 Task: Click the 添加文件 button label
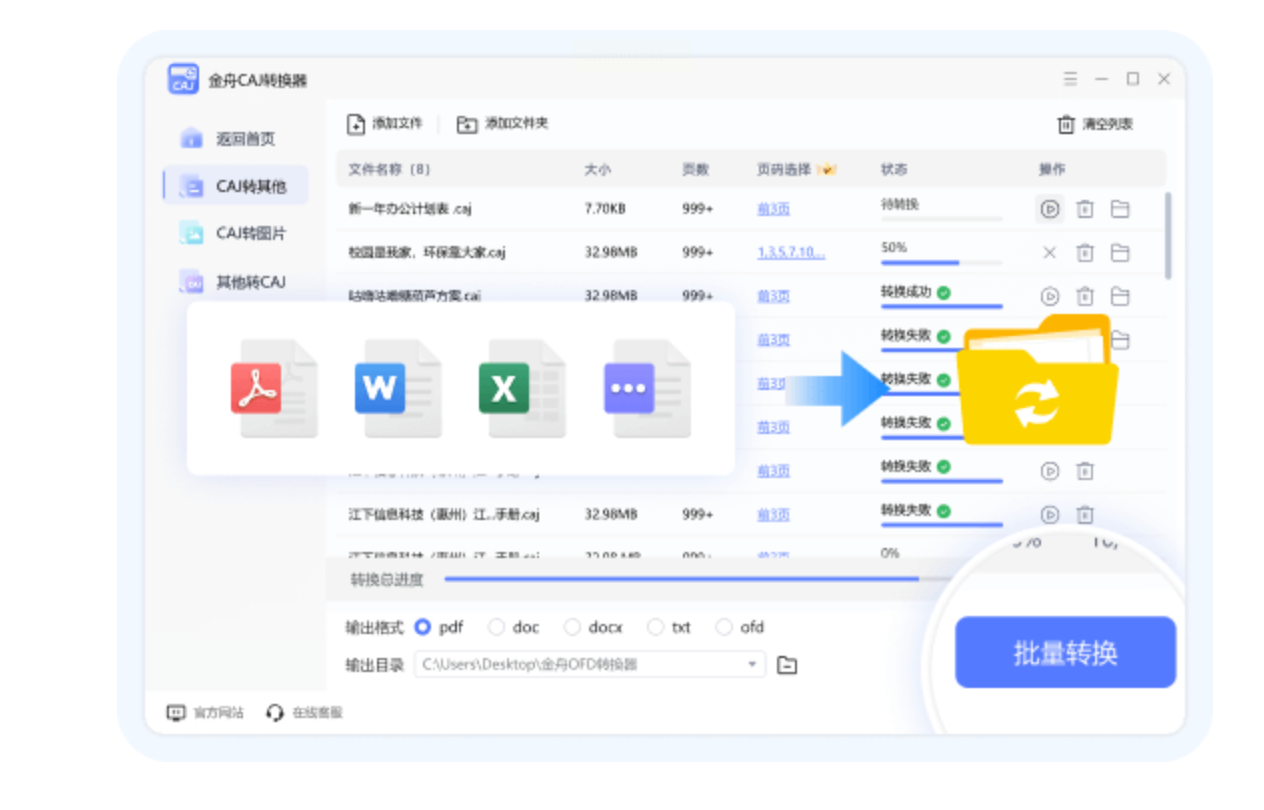point(397,124)
